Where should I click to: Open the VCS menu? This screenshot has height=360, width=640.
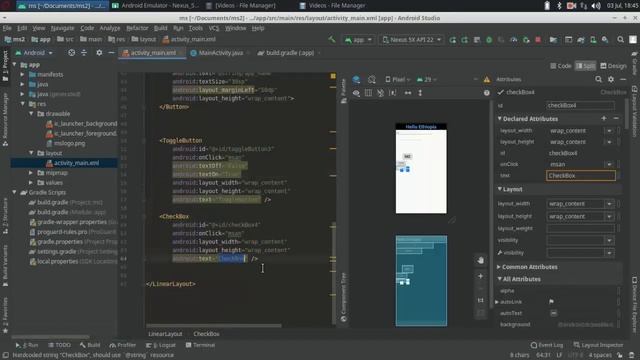[214, 28]
